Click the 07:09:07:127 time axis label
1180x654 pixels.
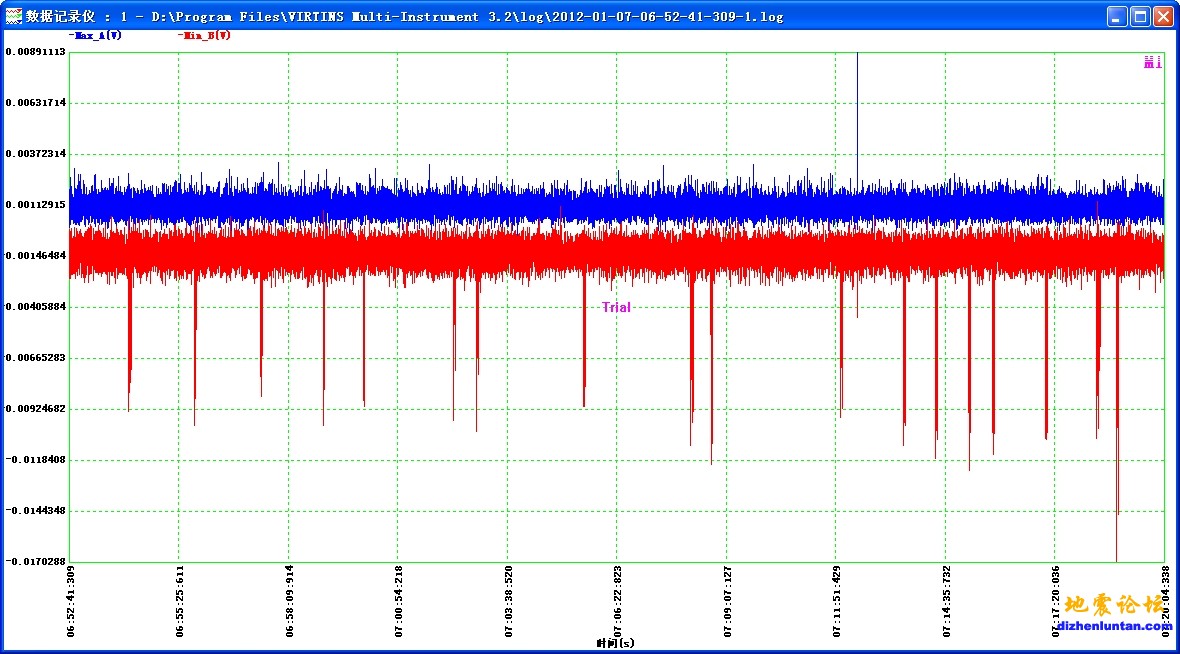point(728,601)
